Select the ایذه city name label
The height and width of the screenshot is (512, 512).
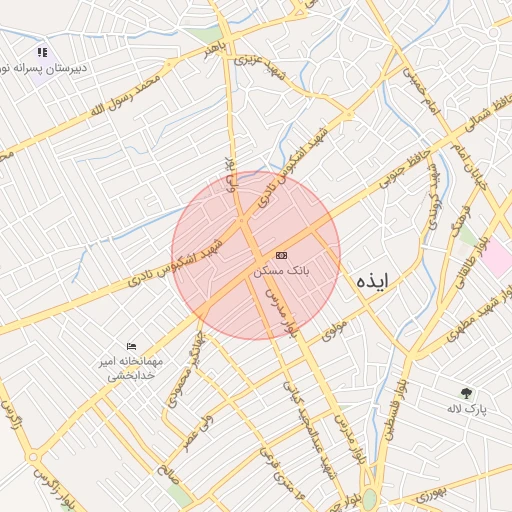pos(372,281)
